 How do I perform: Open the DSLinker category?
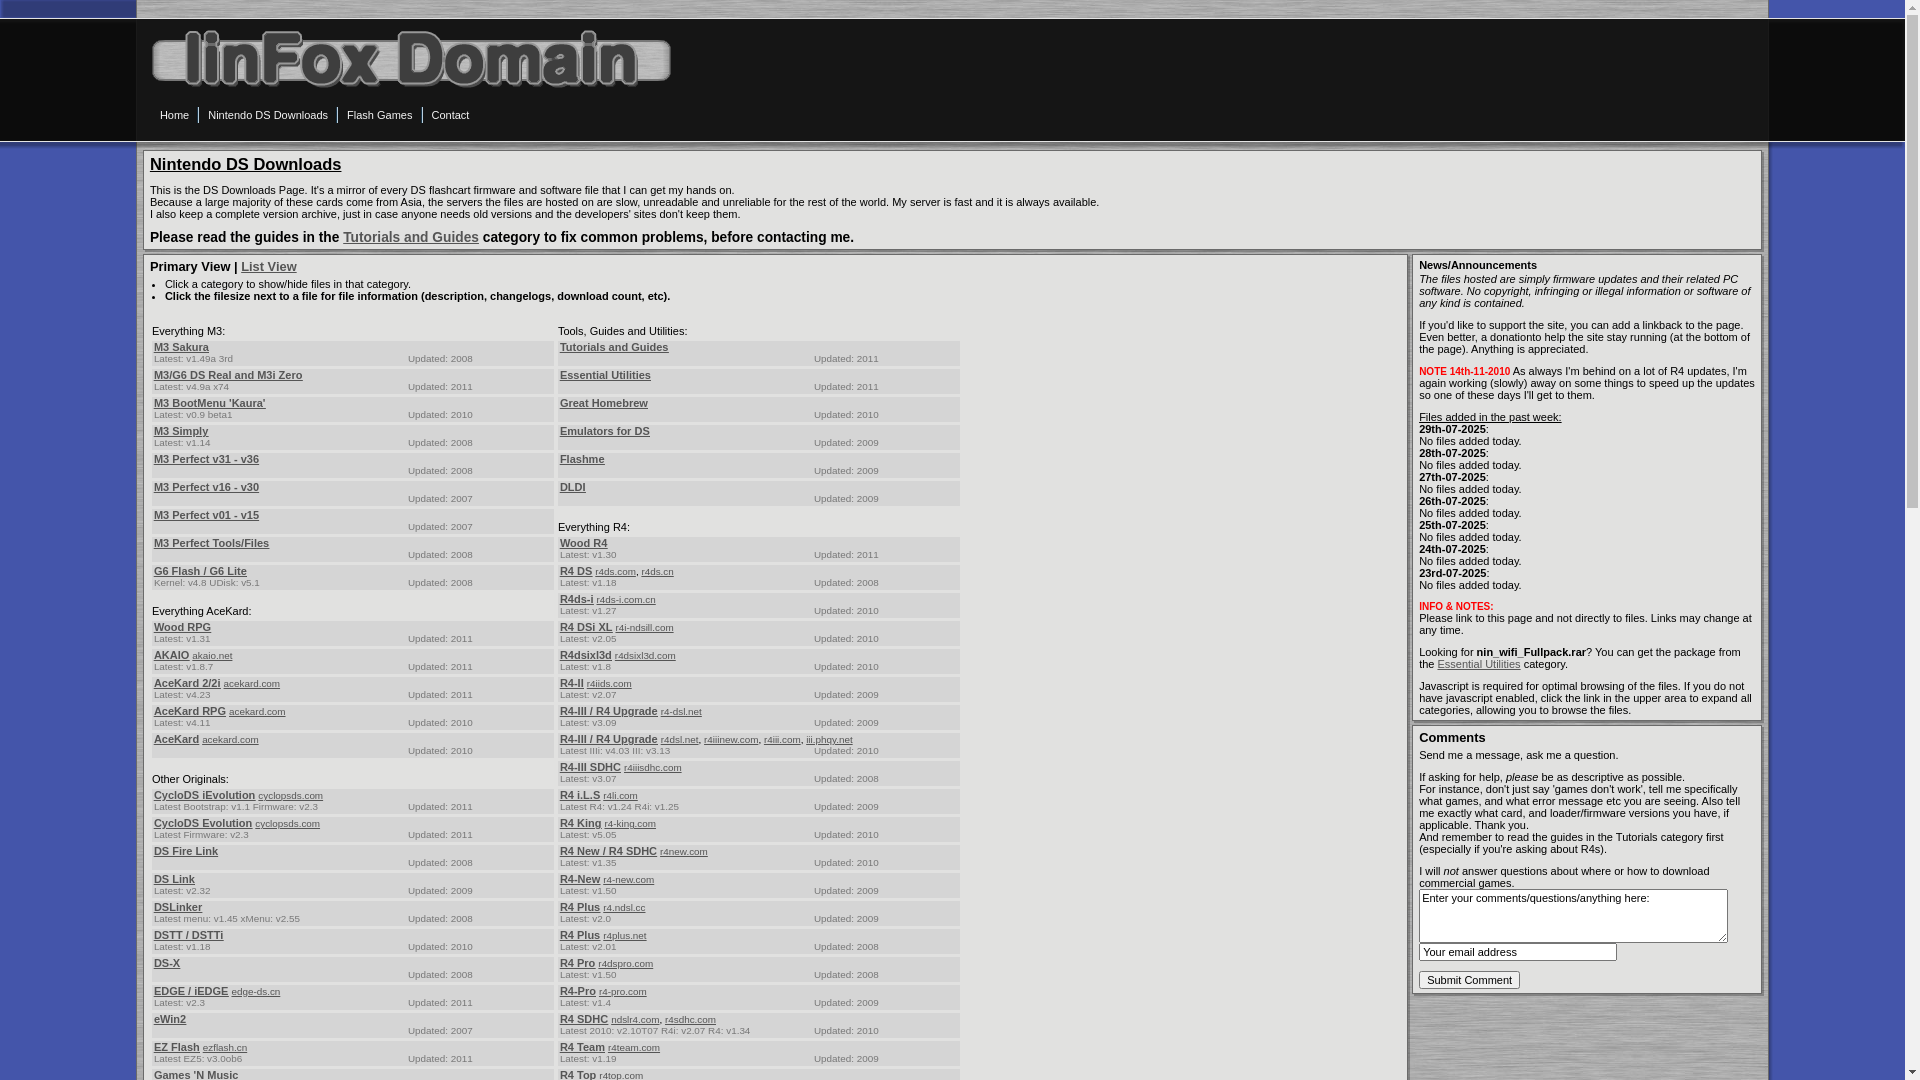pos(178,907)
